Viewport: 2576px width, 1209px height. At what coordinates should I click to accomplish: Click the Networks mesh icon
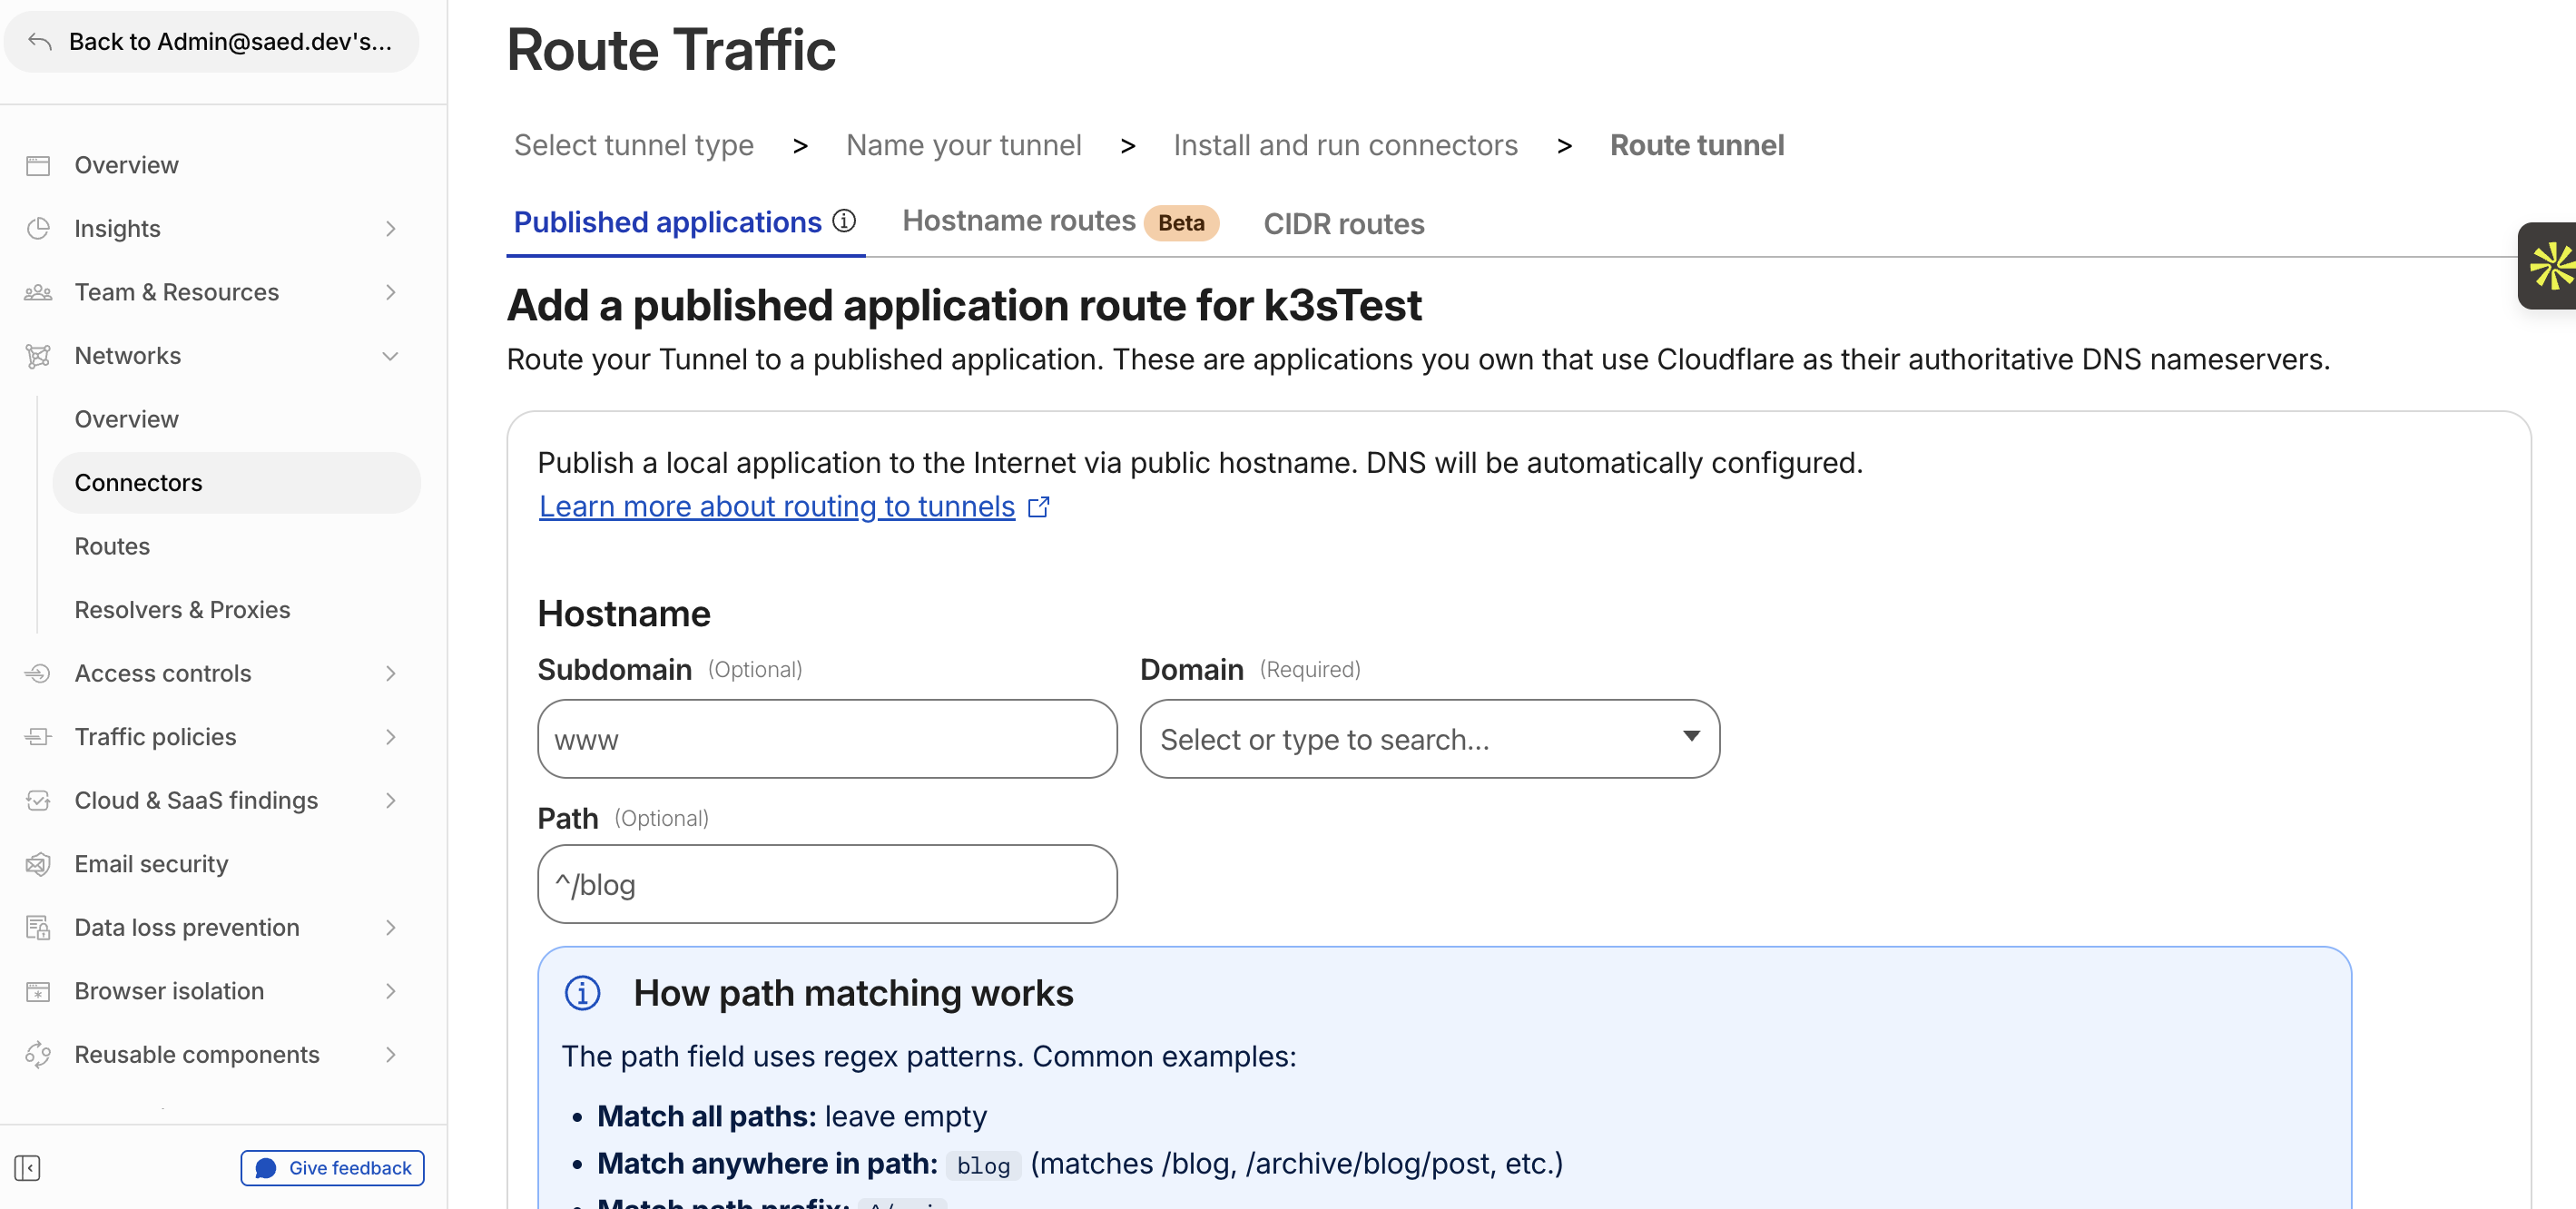coord(38,356)
